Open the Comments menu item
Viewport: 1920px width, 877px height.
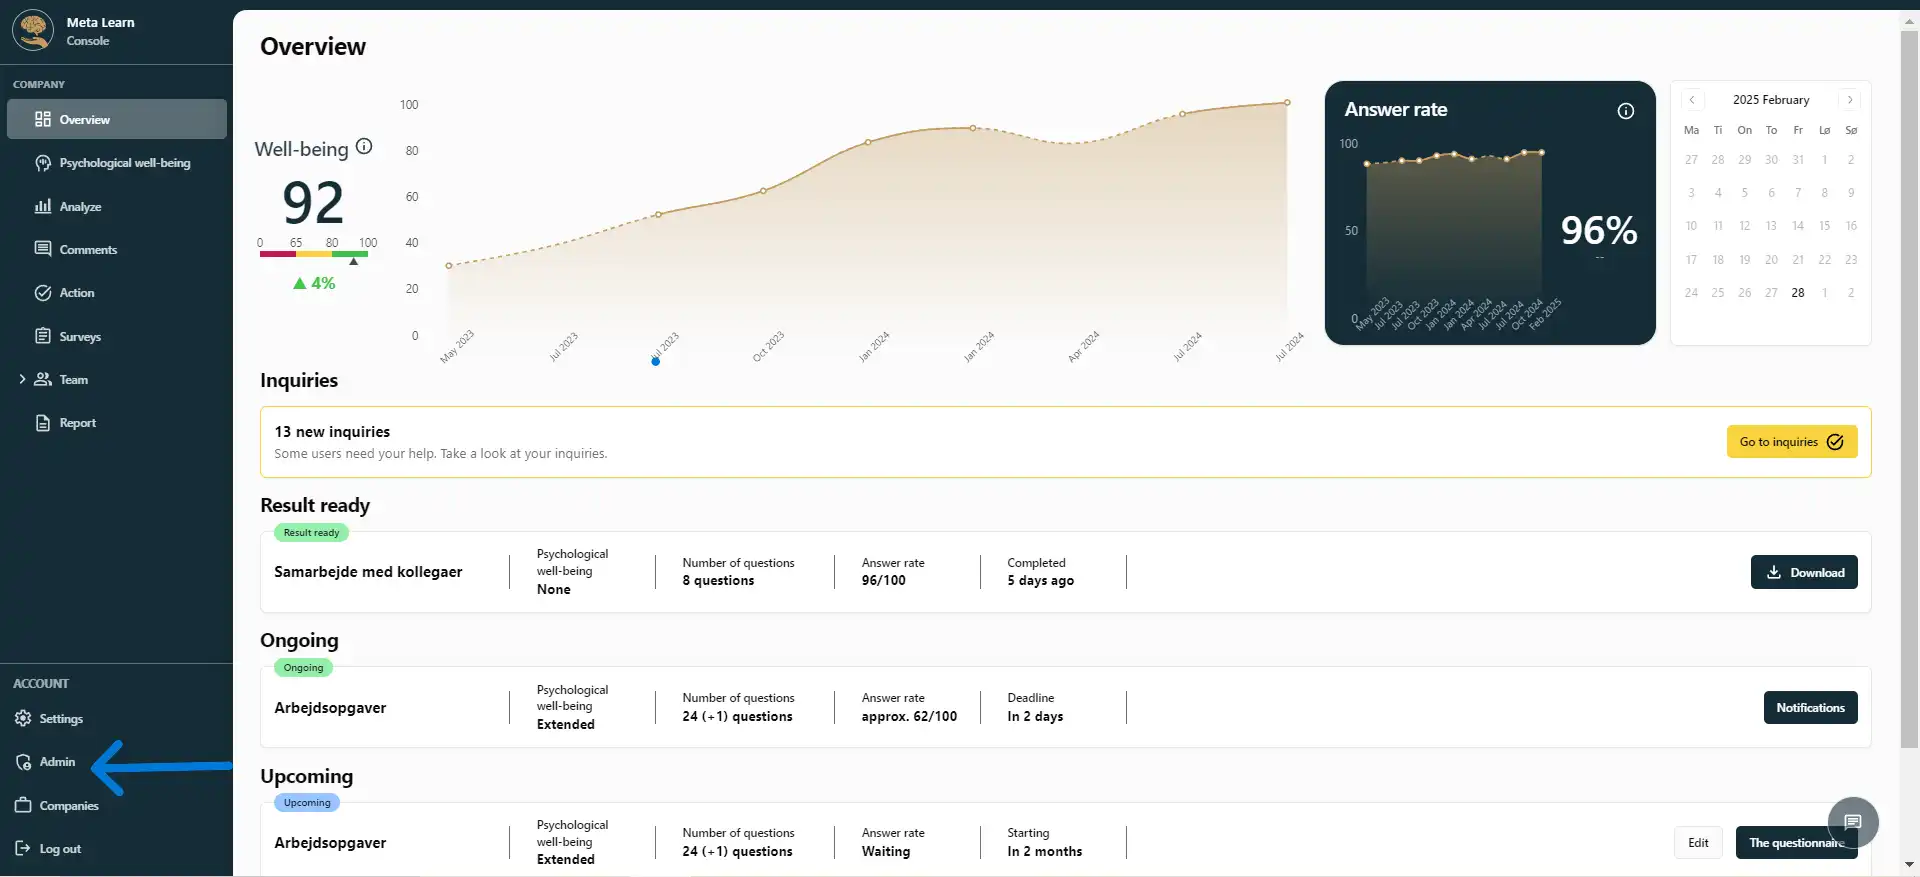(88, 250)
